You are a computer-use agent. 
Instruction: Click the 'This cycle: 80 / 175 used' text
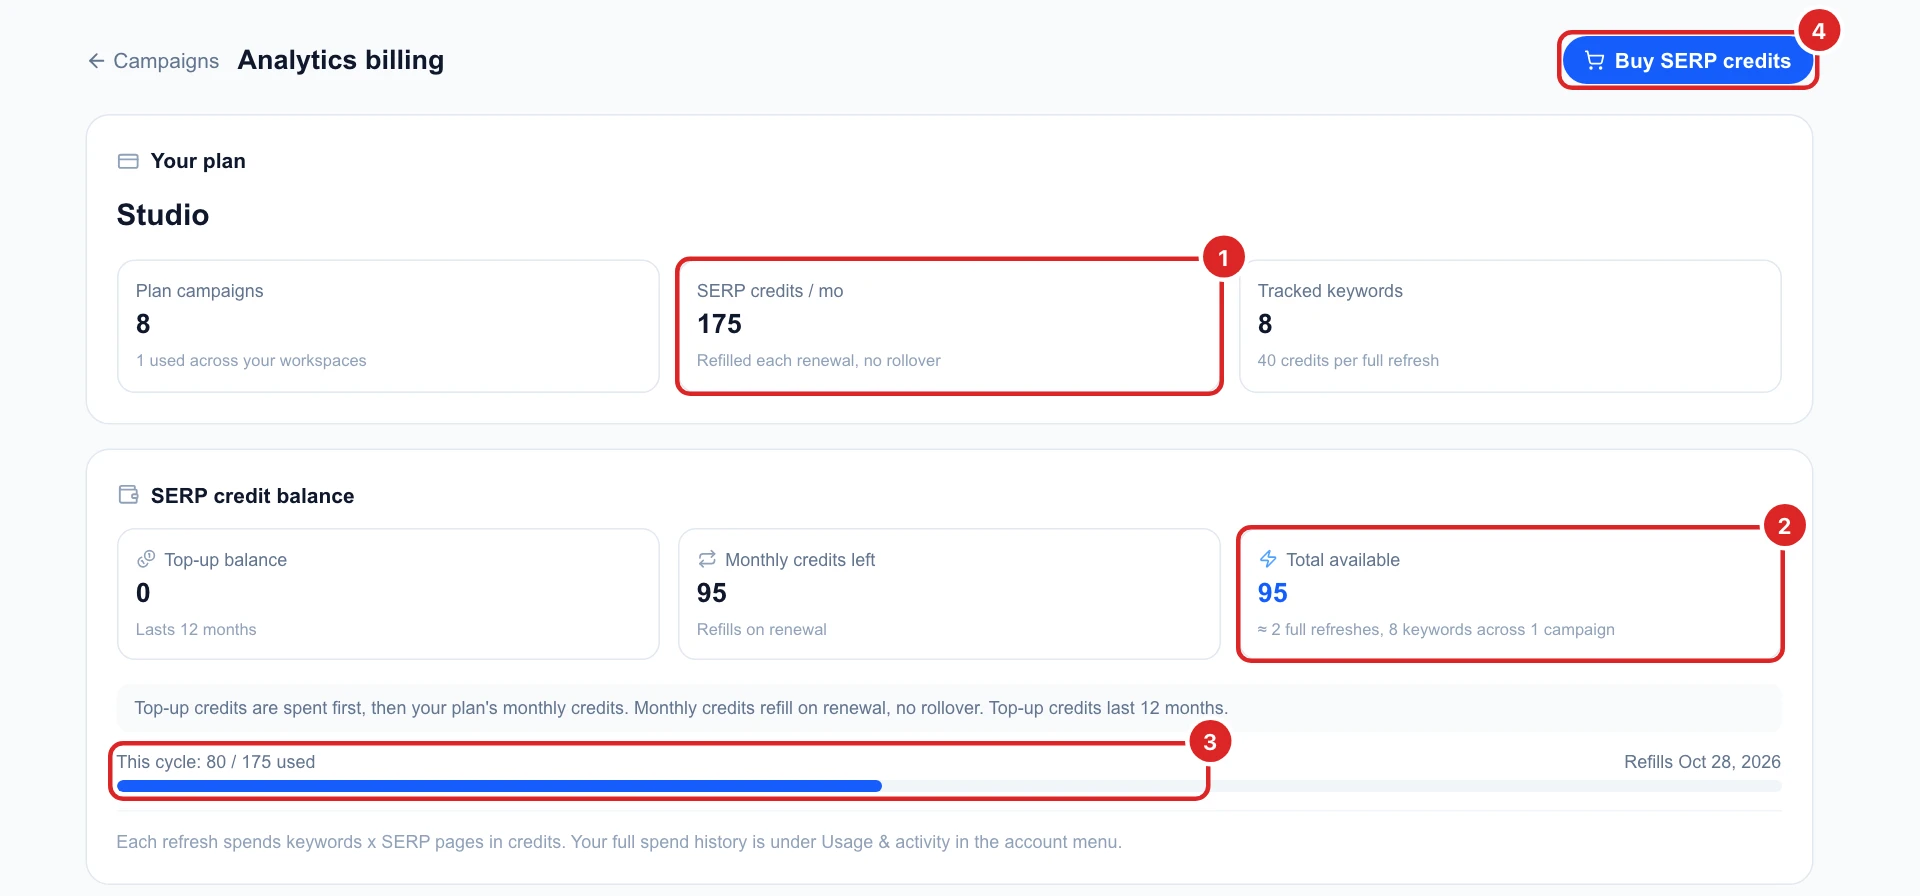click(216, 762)
